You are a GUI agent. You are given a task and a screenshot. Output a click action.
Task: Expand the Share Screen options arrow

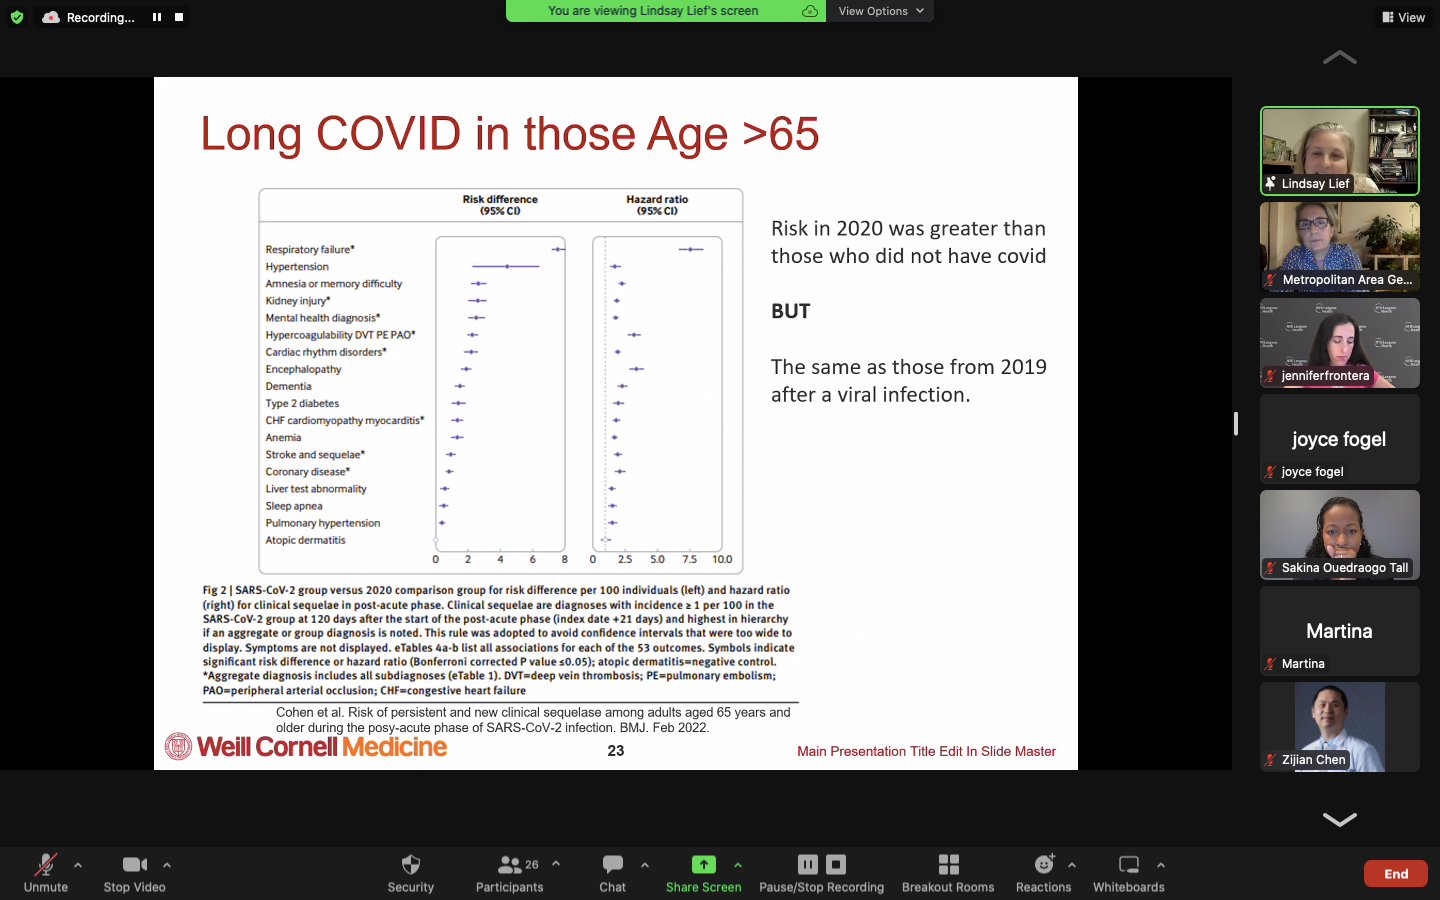tap(738, 865)
